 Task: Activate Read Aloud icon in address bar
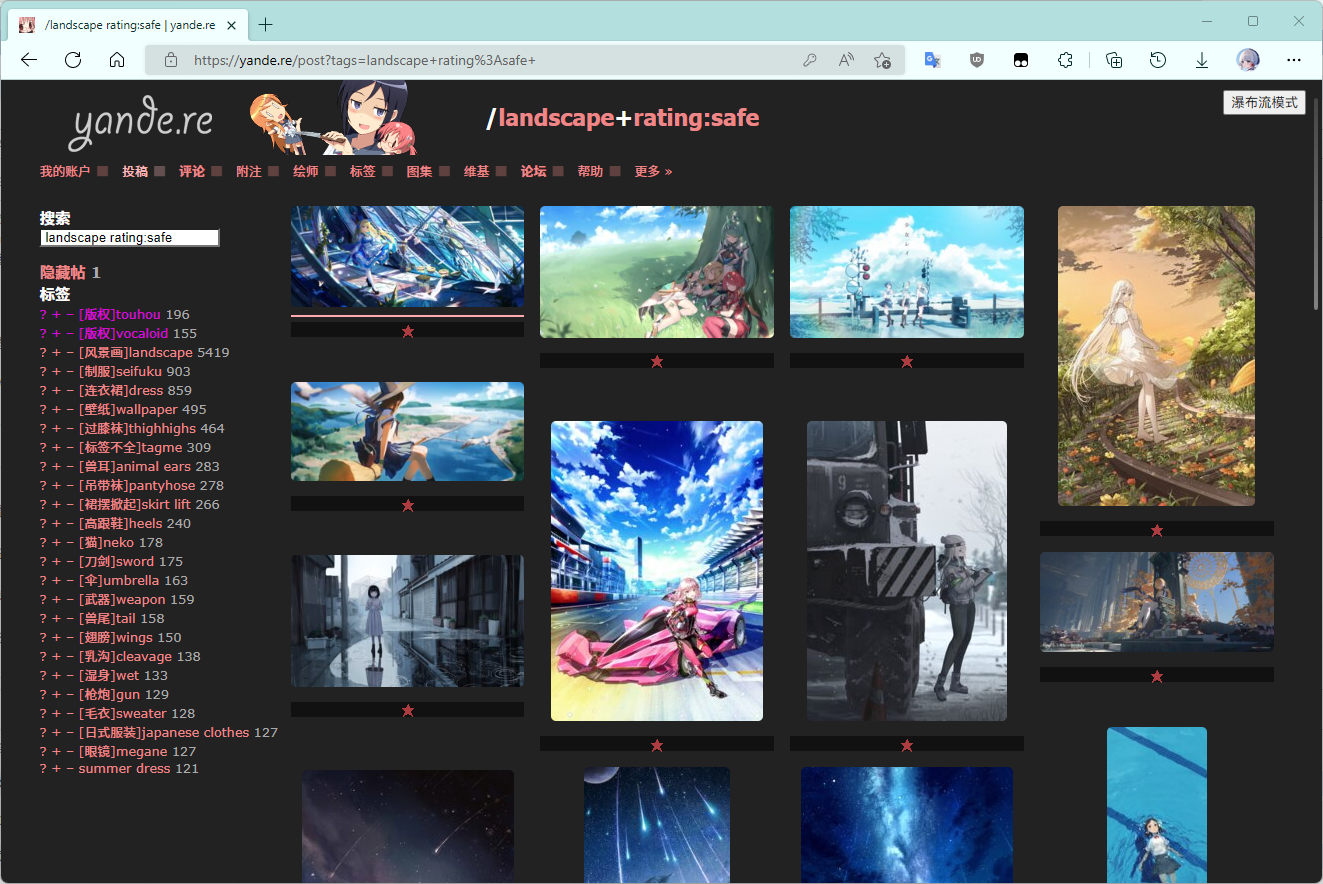click(x=846, y=60)
